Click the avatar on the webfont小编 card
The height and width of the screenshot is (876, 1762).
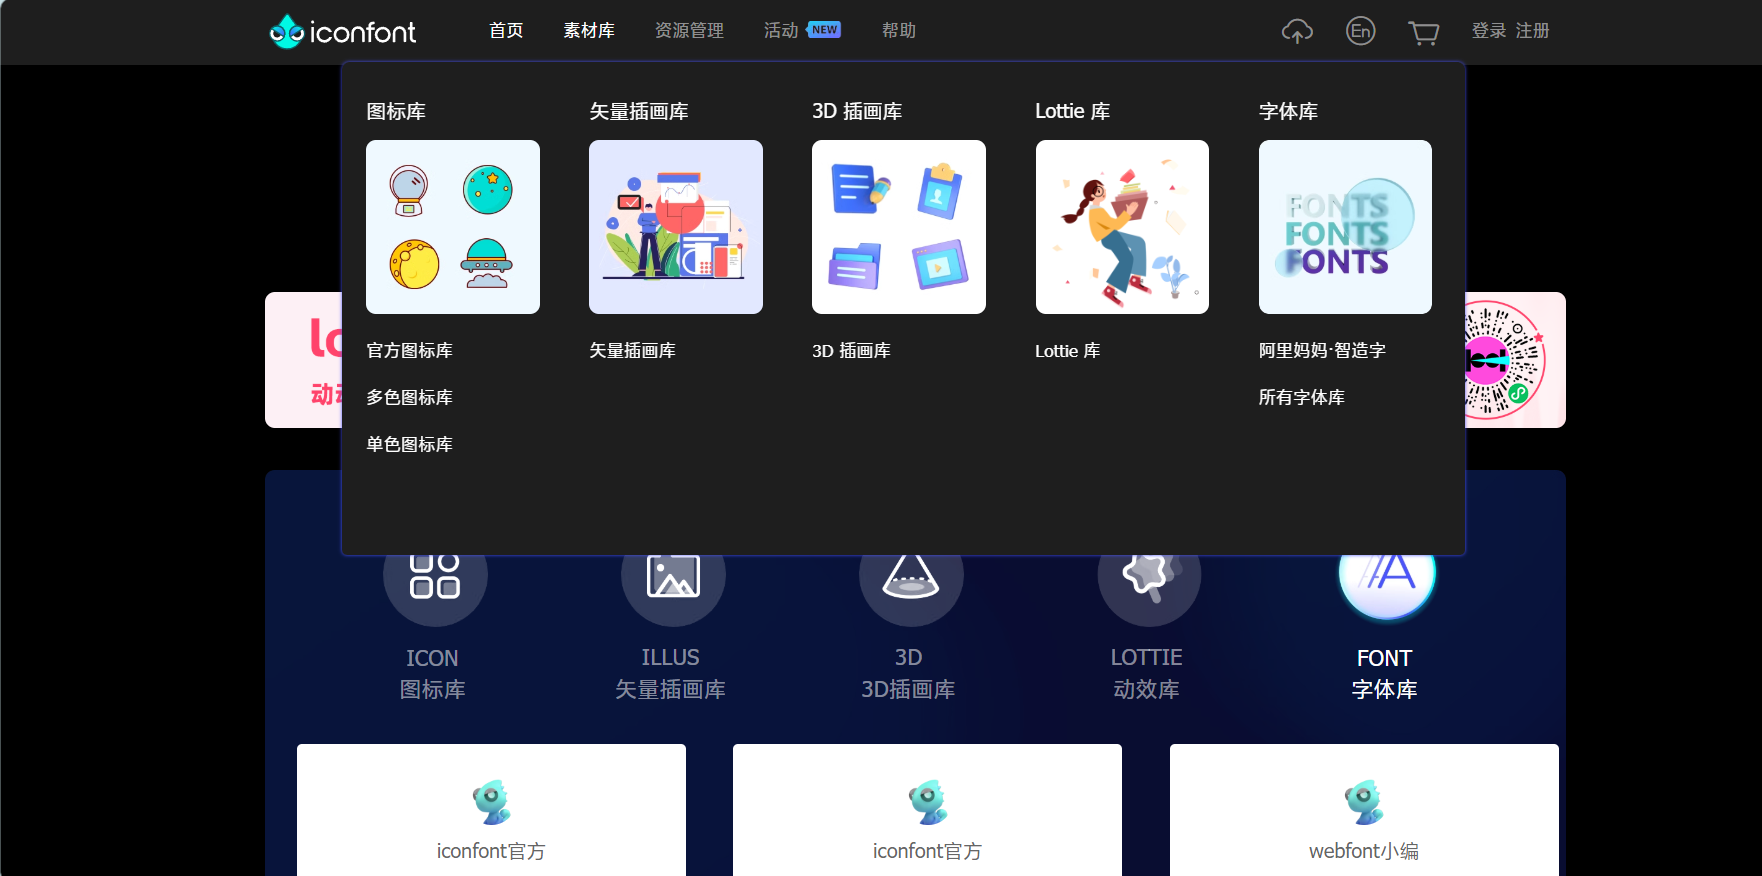[1364, 802]
